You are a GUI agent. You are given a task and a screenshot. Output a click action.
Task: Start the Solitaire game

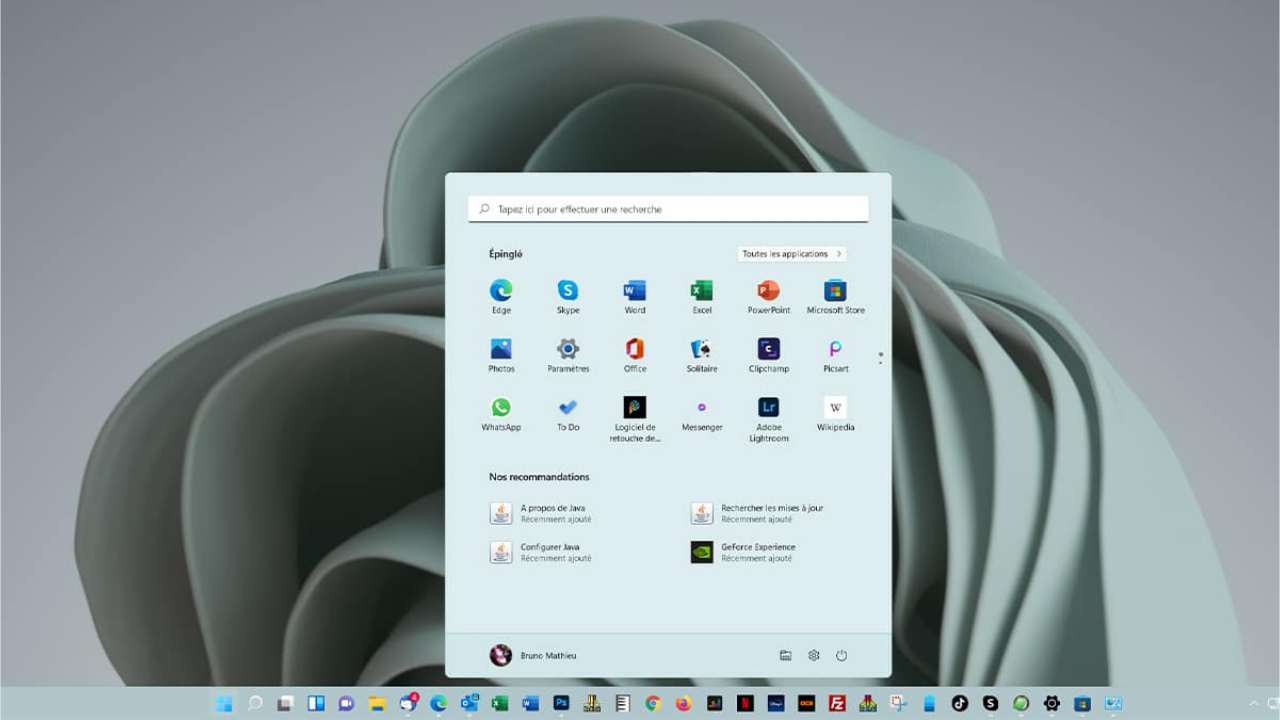(702, 355)
